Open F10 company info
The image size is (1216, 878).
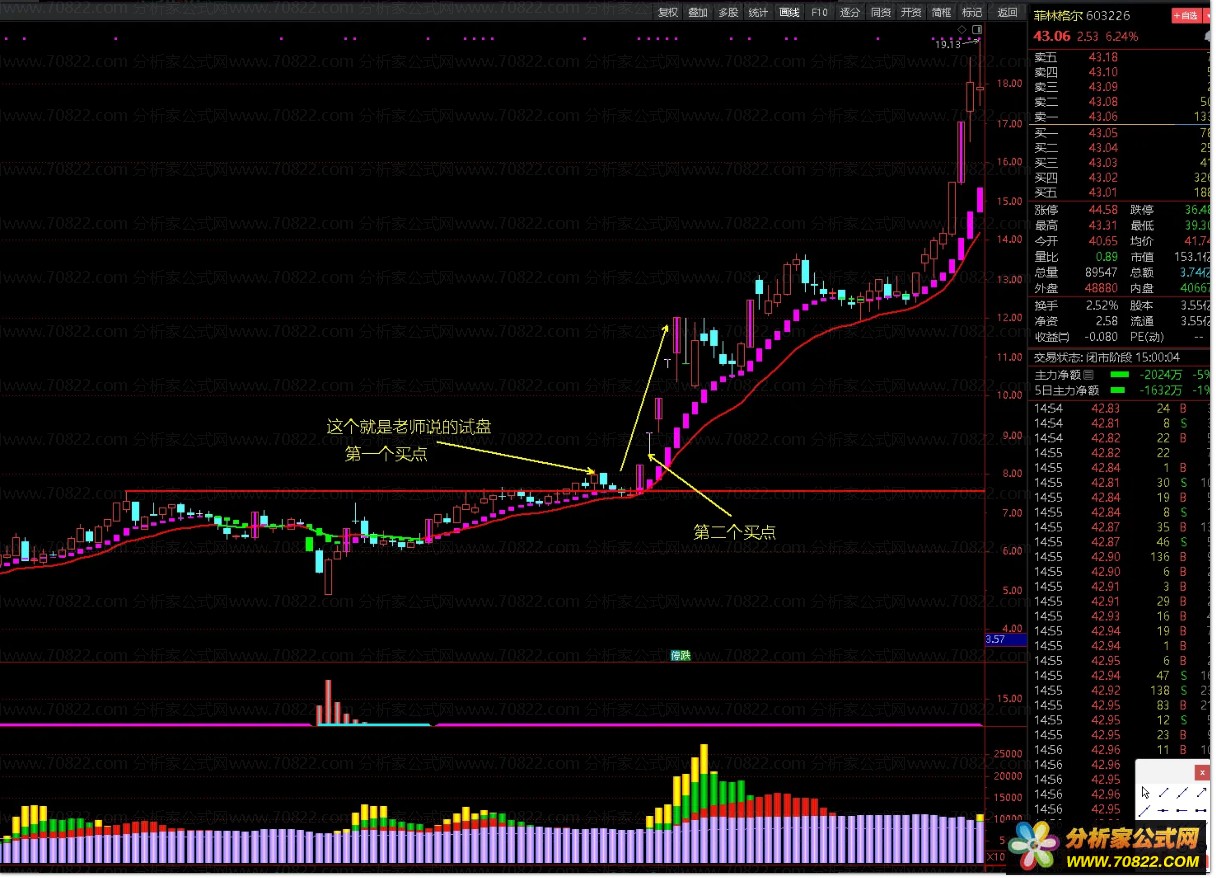[819, 13]
